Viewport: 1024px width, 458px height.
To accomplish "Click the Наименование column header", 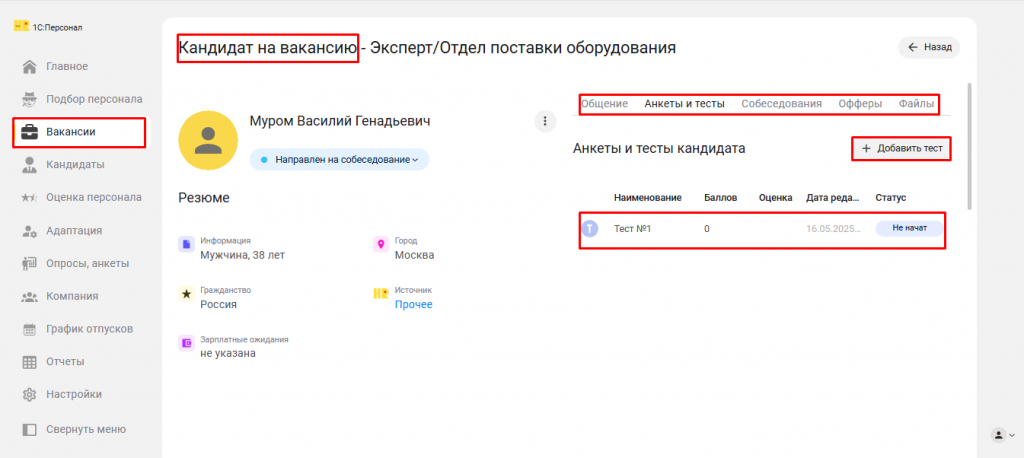I will pos(648,197).
